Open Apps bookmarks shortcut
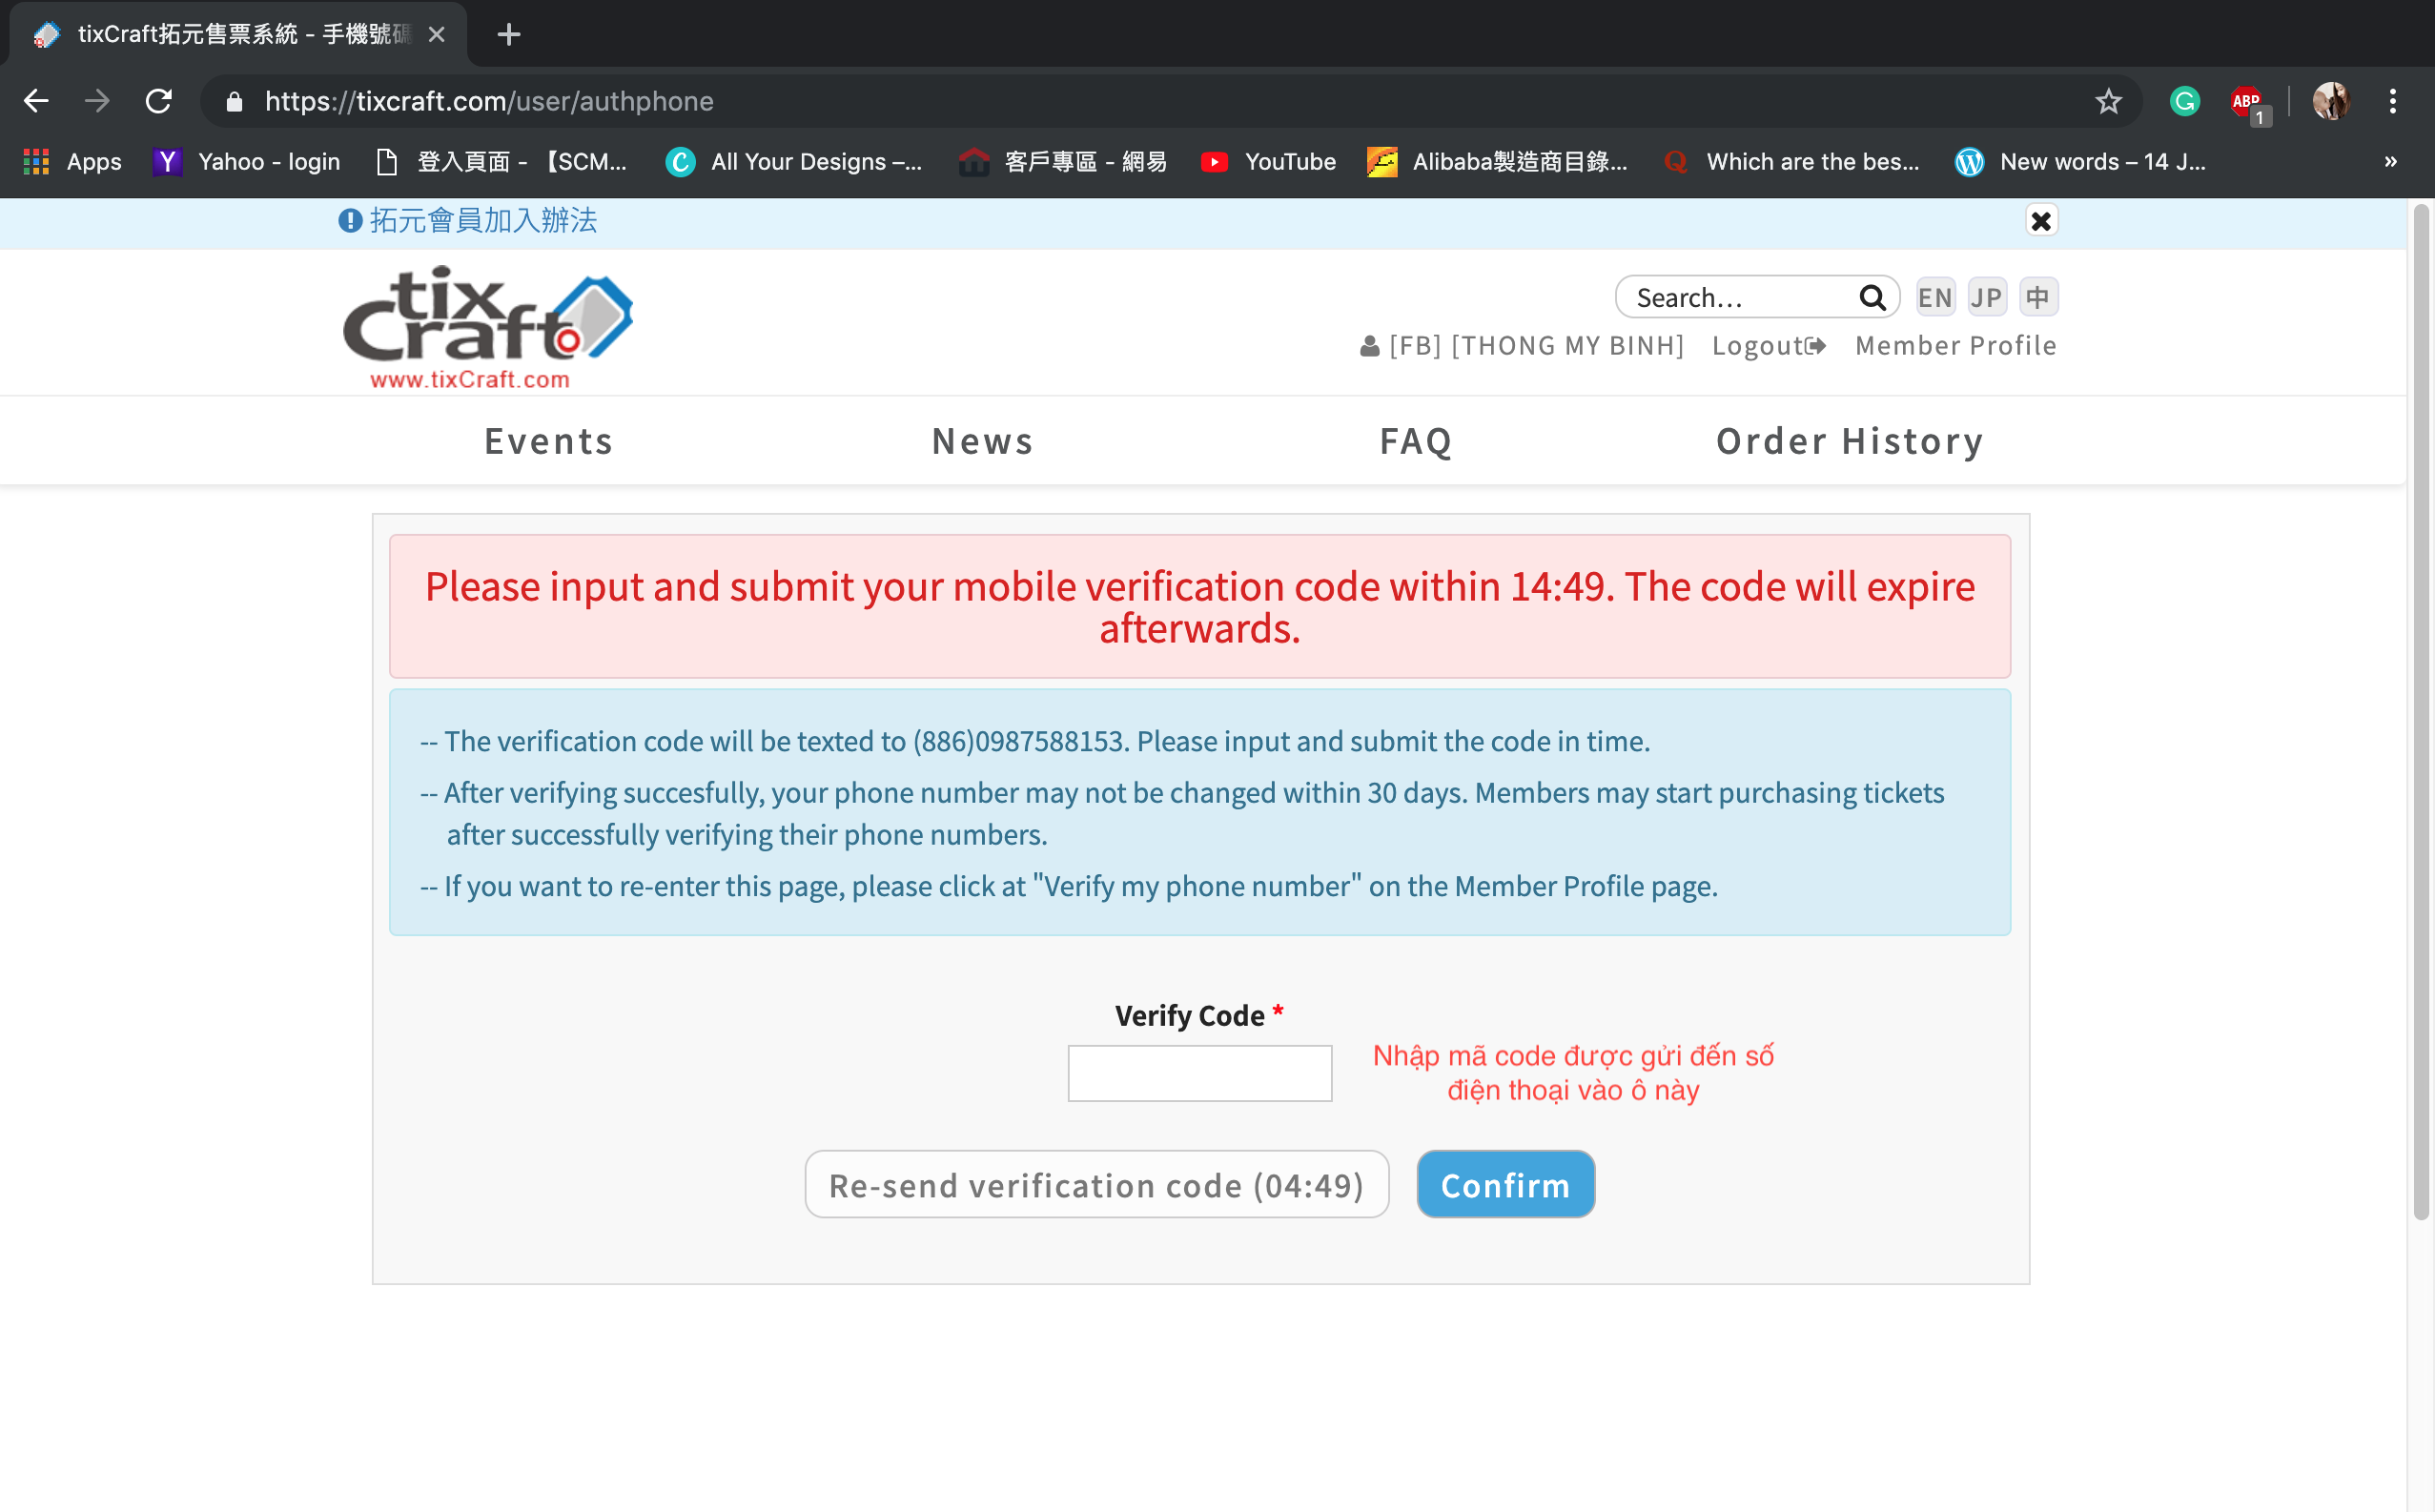 coord(72,161)
